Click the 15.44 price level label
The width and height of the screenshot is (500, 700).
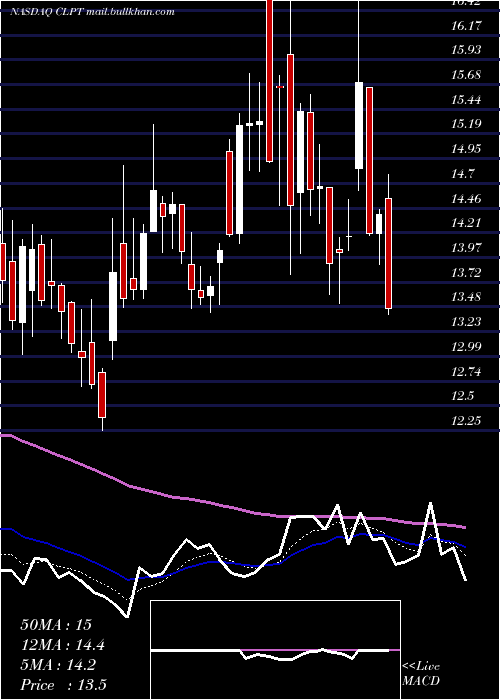[467, 99]
